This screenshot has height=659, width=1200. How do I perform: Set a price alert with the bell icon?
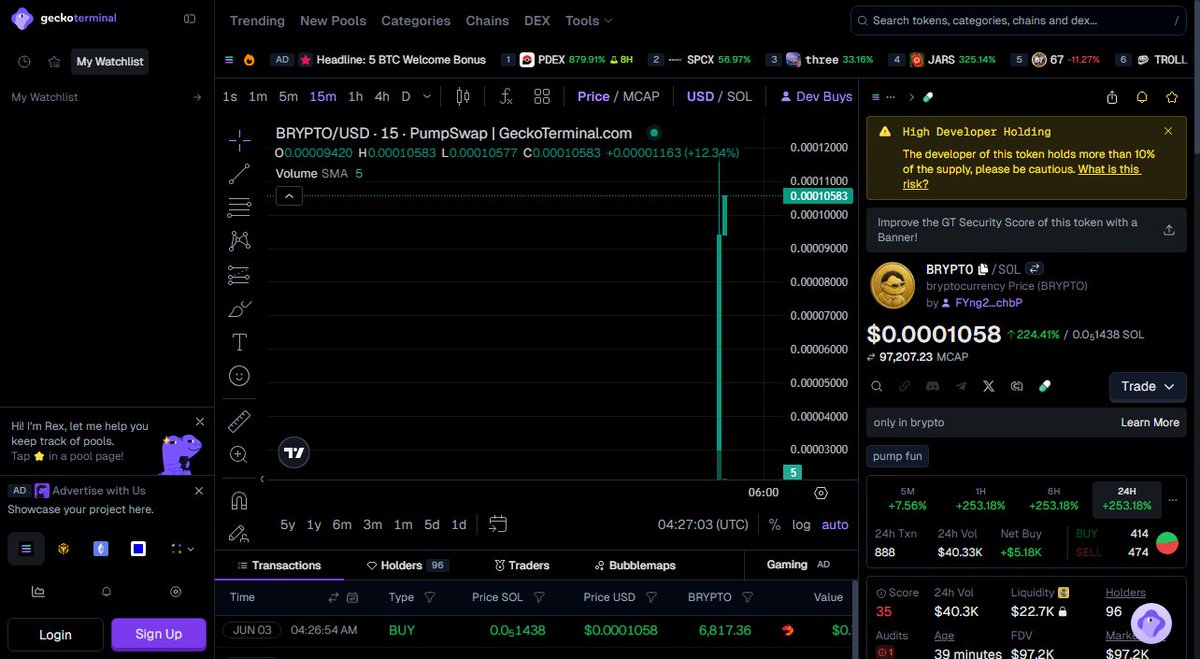tap(1142, 97)
